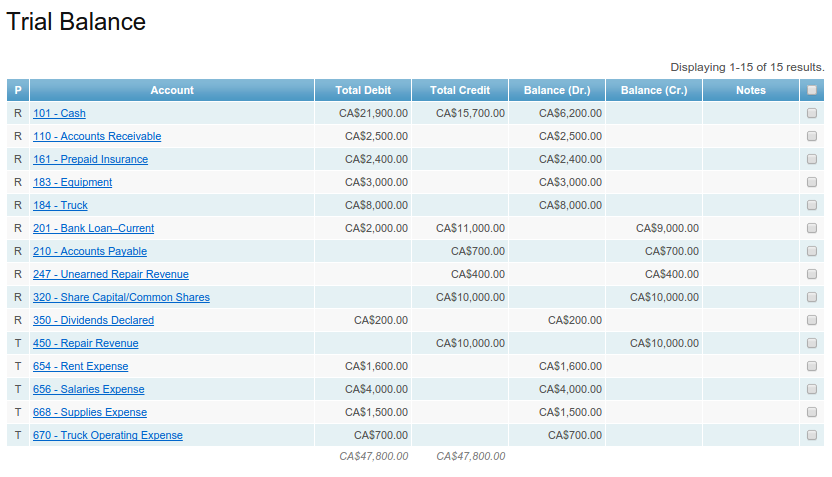Open 450 - Repair Revenue account
The width and height of the screenshot is (832, 477).
[85, 343]
